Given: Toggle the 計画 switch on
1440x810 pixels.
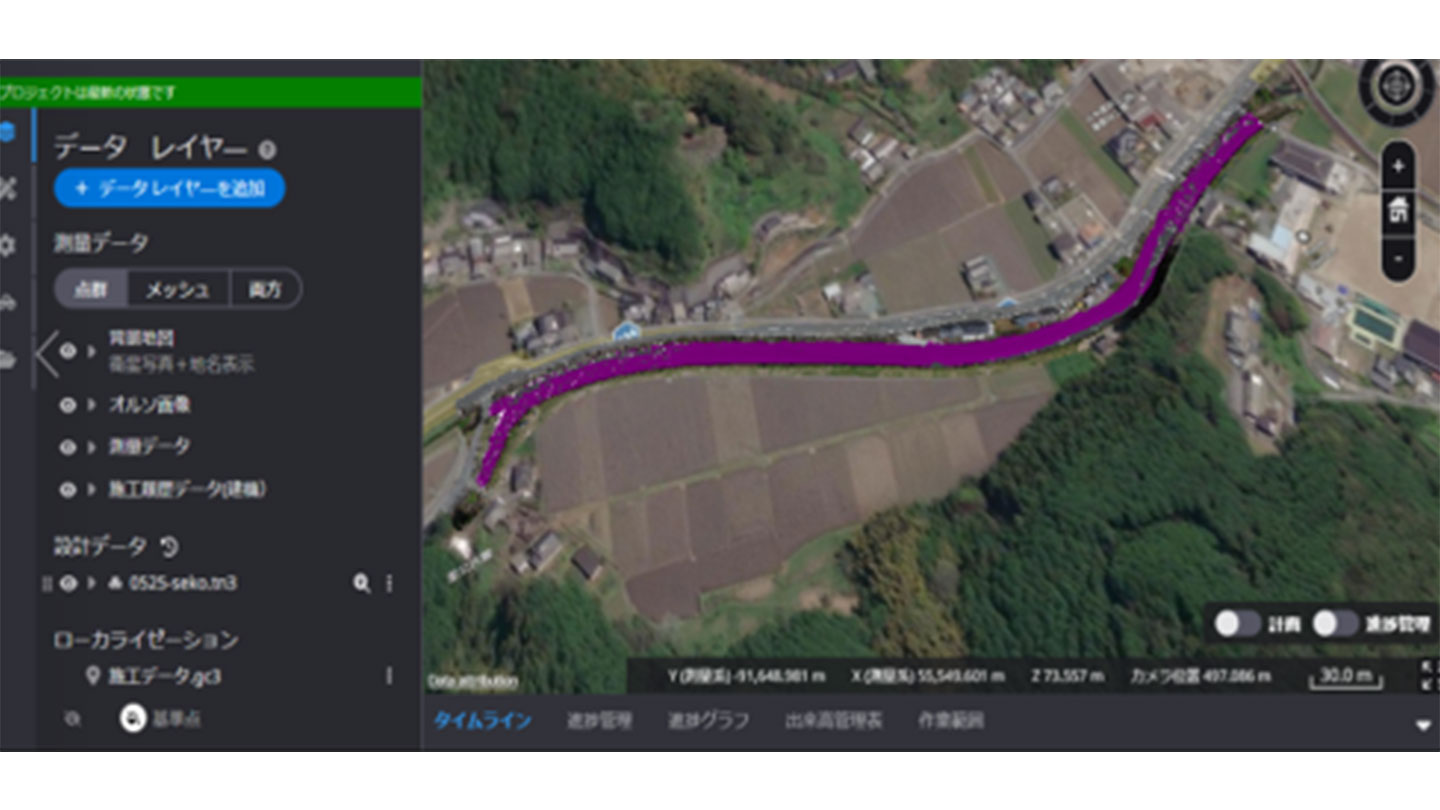Looking at the screenshot, I should [x=1237, y=624].
